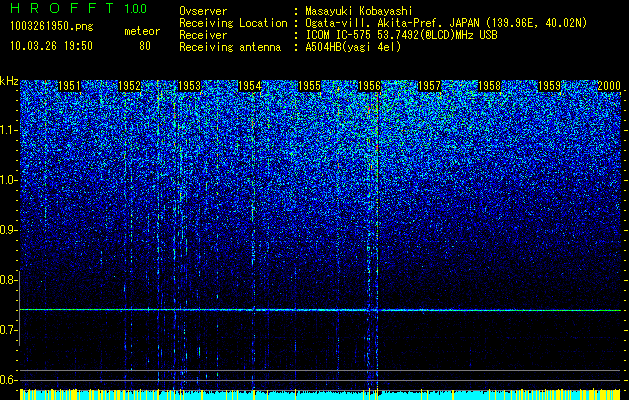Click the 1958 time marker
Image resolution: width=629 pixels, height=400 pixels.
[489, 86]
